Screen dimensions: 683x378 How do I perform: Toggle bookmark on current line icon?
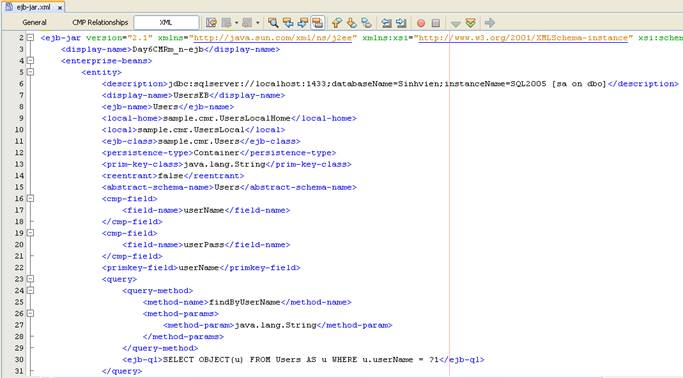pos(366,23)
